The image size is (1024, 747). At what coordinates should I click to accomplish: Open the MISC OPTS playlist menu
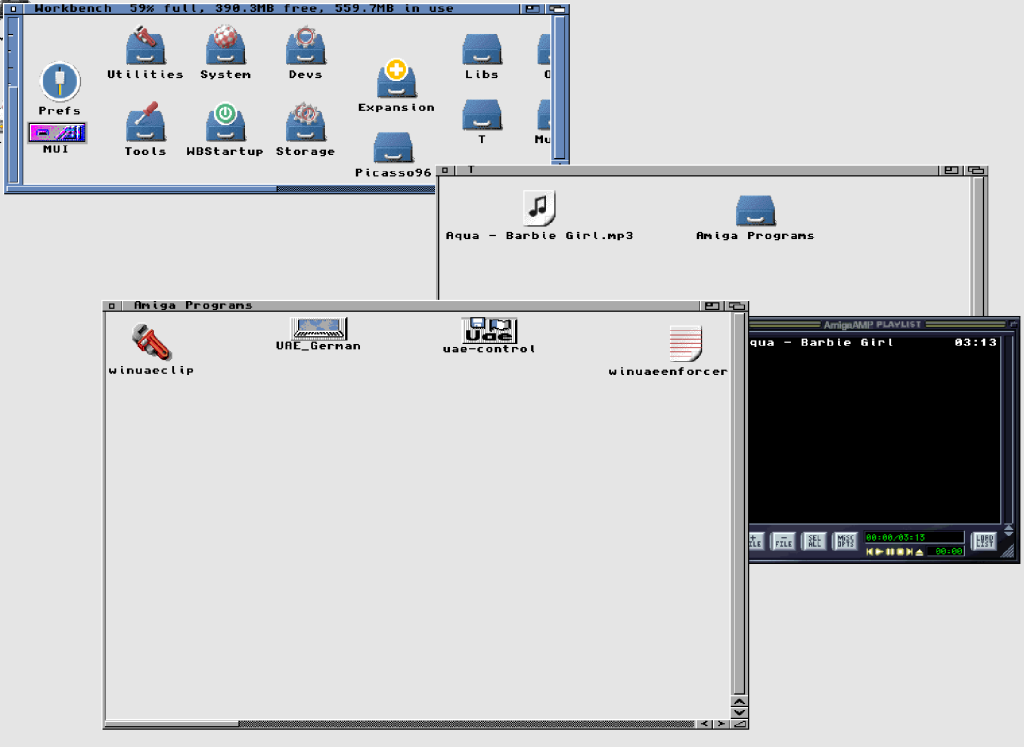tap(846, 541)
